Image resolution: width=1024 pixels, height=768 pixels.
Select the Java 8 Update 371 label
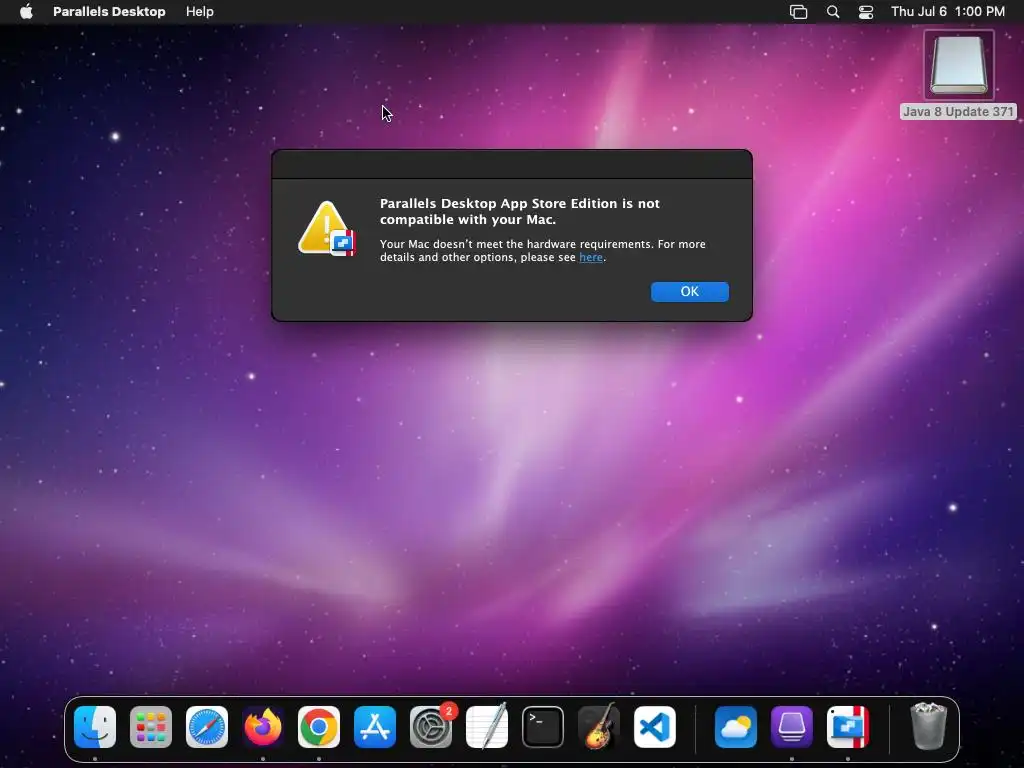tap(958, 112)
